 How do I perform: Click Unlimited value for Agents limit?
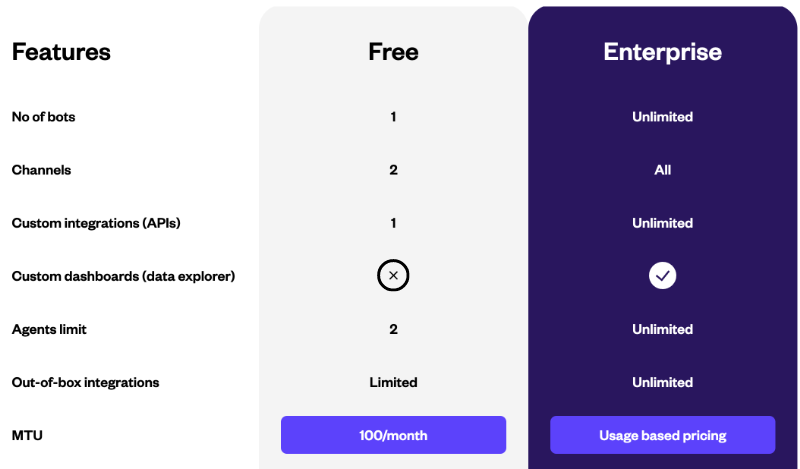pos(662,329)
